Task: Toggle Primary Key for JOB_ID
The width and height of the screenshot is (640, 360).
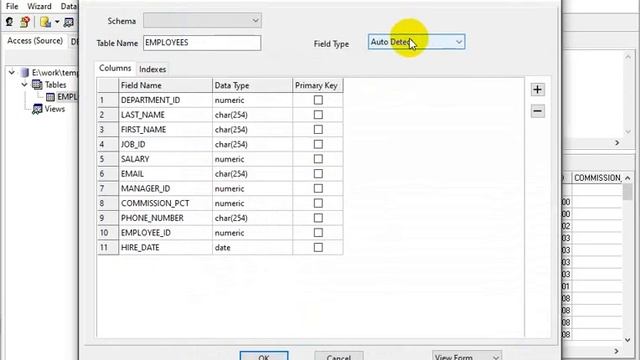Action: click(x=318, y=144)
